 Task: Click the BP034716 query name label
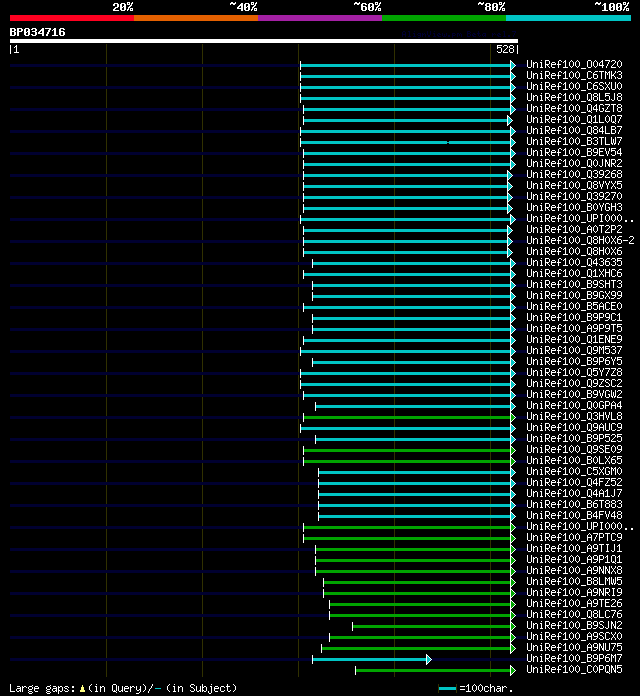tap(37, 32)
